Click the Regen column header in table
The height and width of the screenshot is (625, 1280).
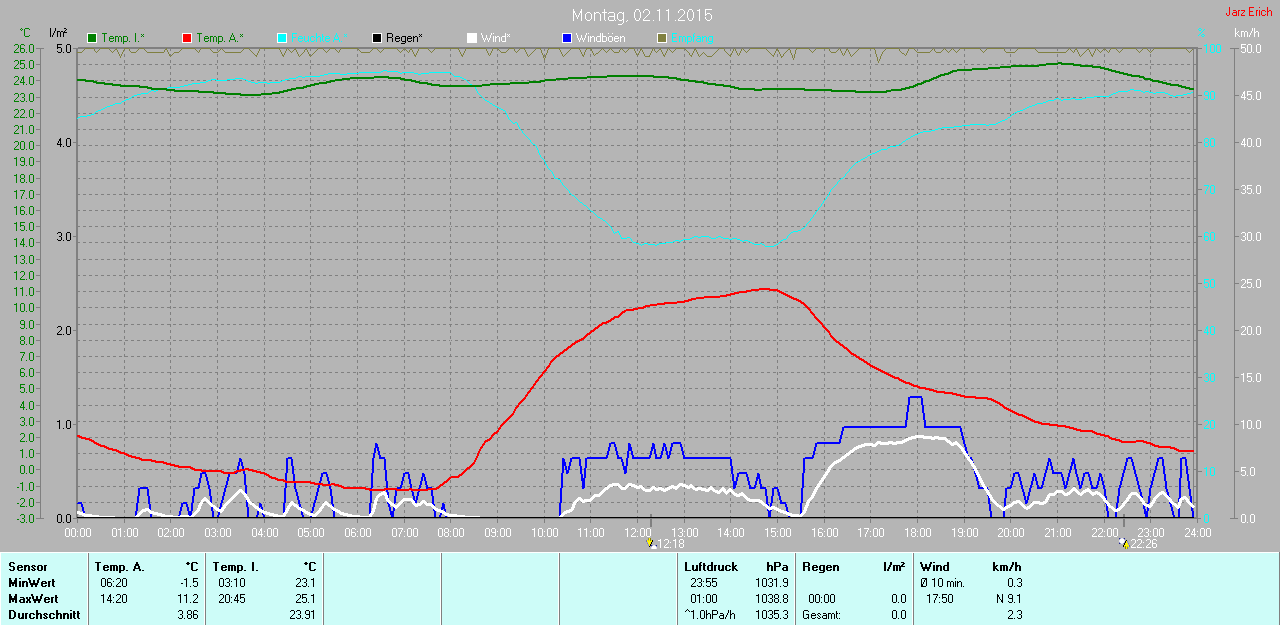coord(821,567)
